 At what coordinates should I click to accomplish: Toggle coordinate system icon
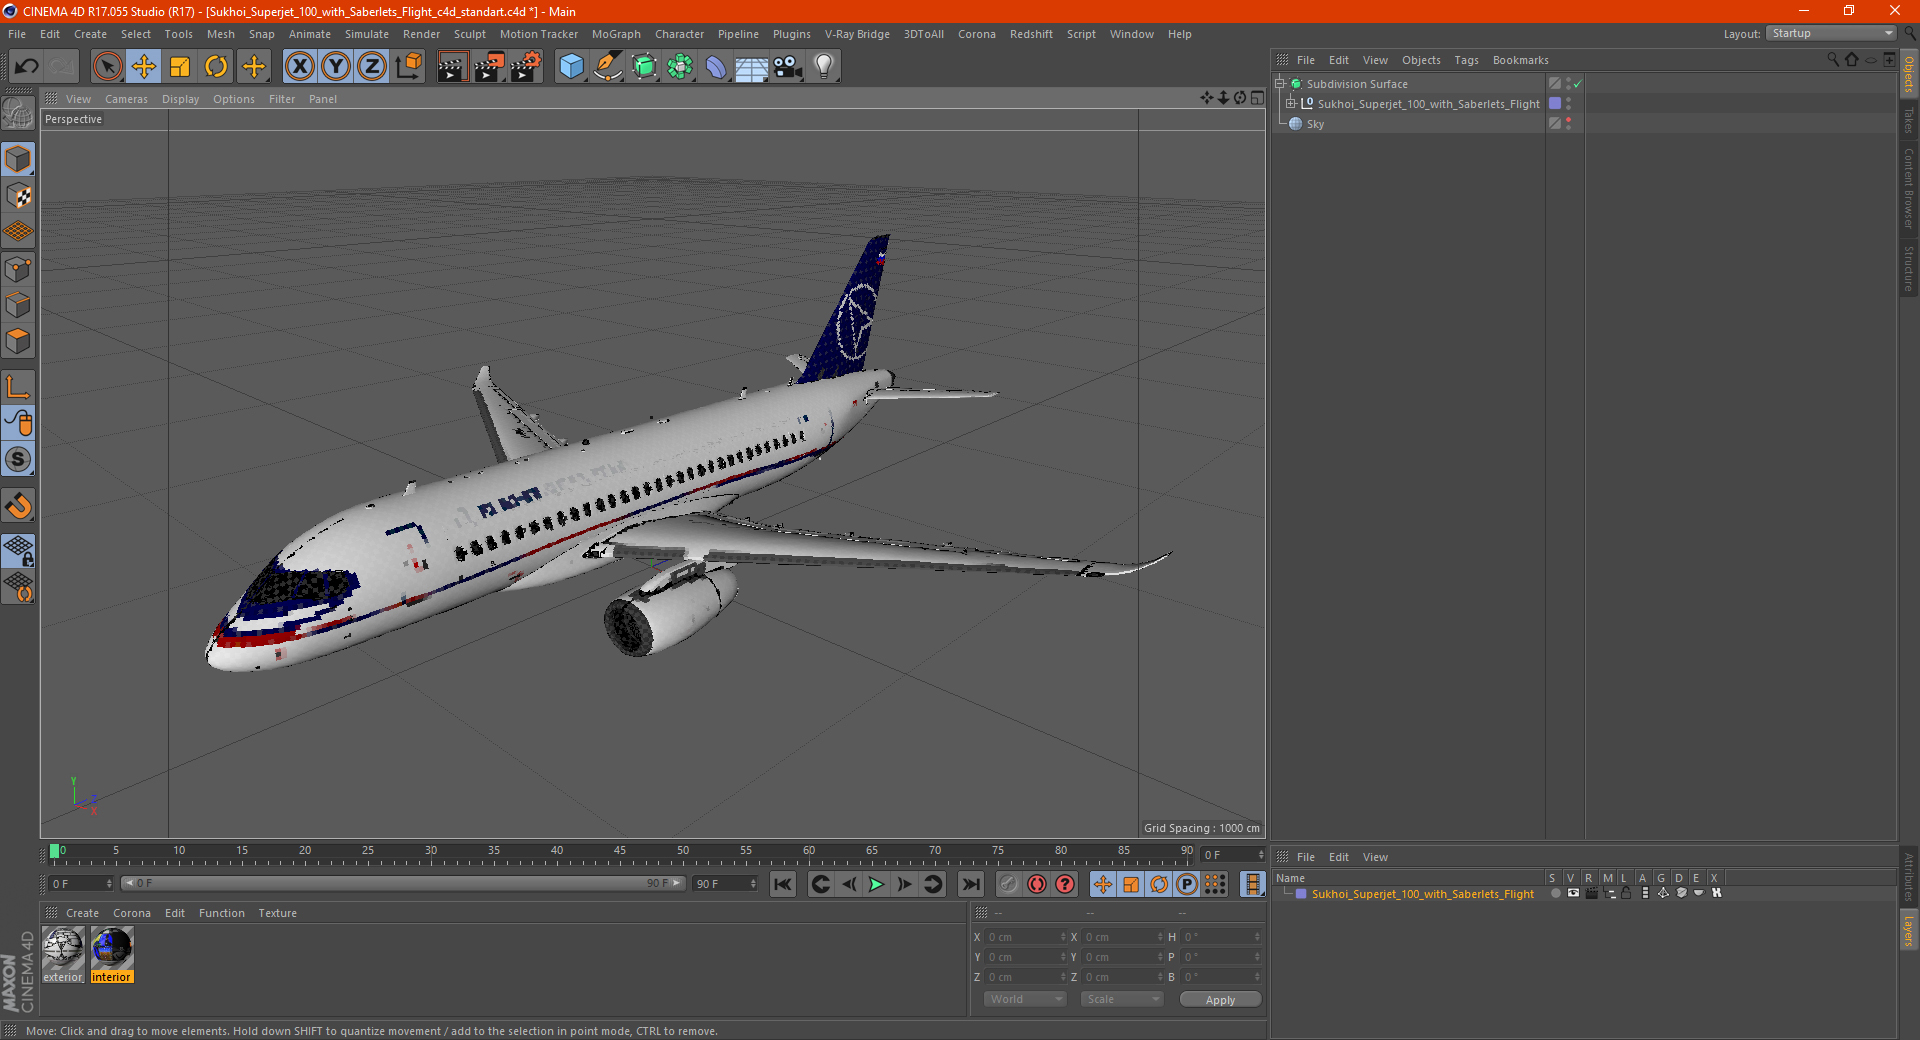(x=408, y=67)
